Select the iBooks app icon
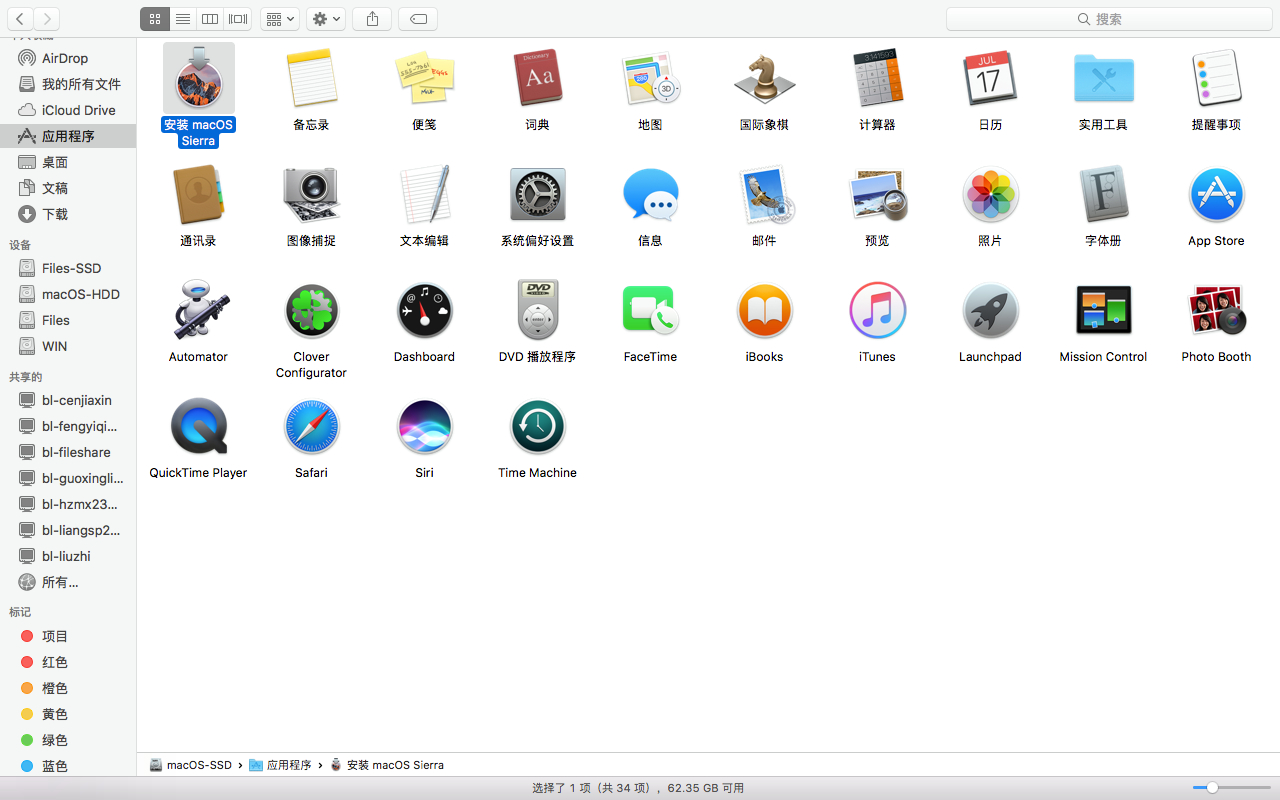 764,311
